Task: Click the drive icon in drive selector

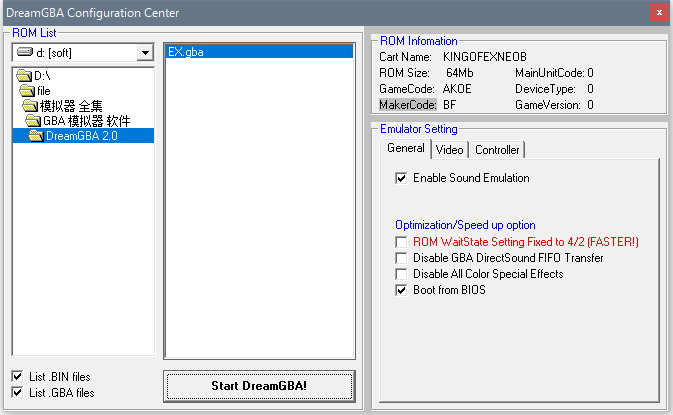Action: pos(24,52)
